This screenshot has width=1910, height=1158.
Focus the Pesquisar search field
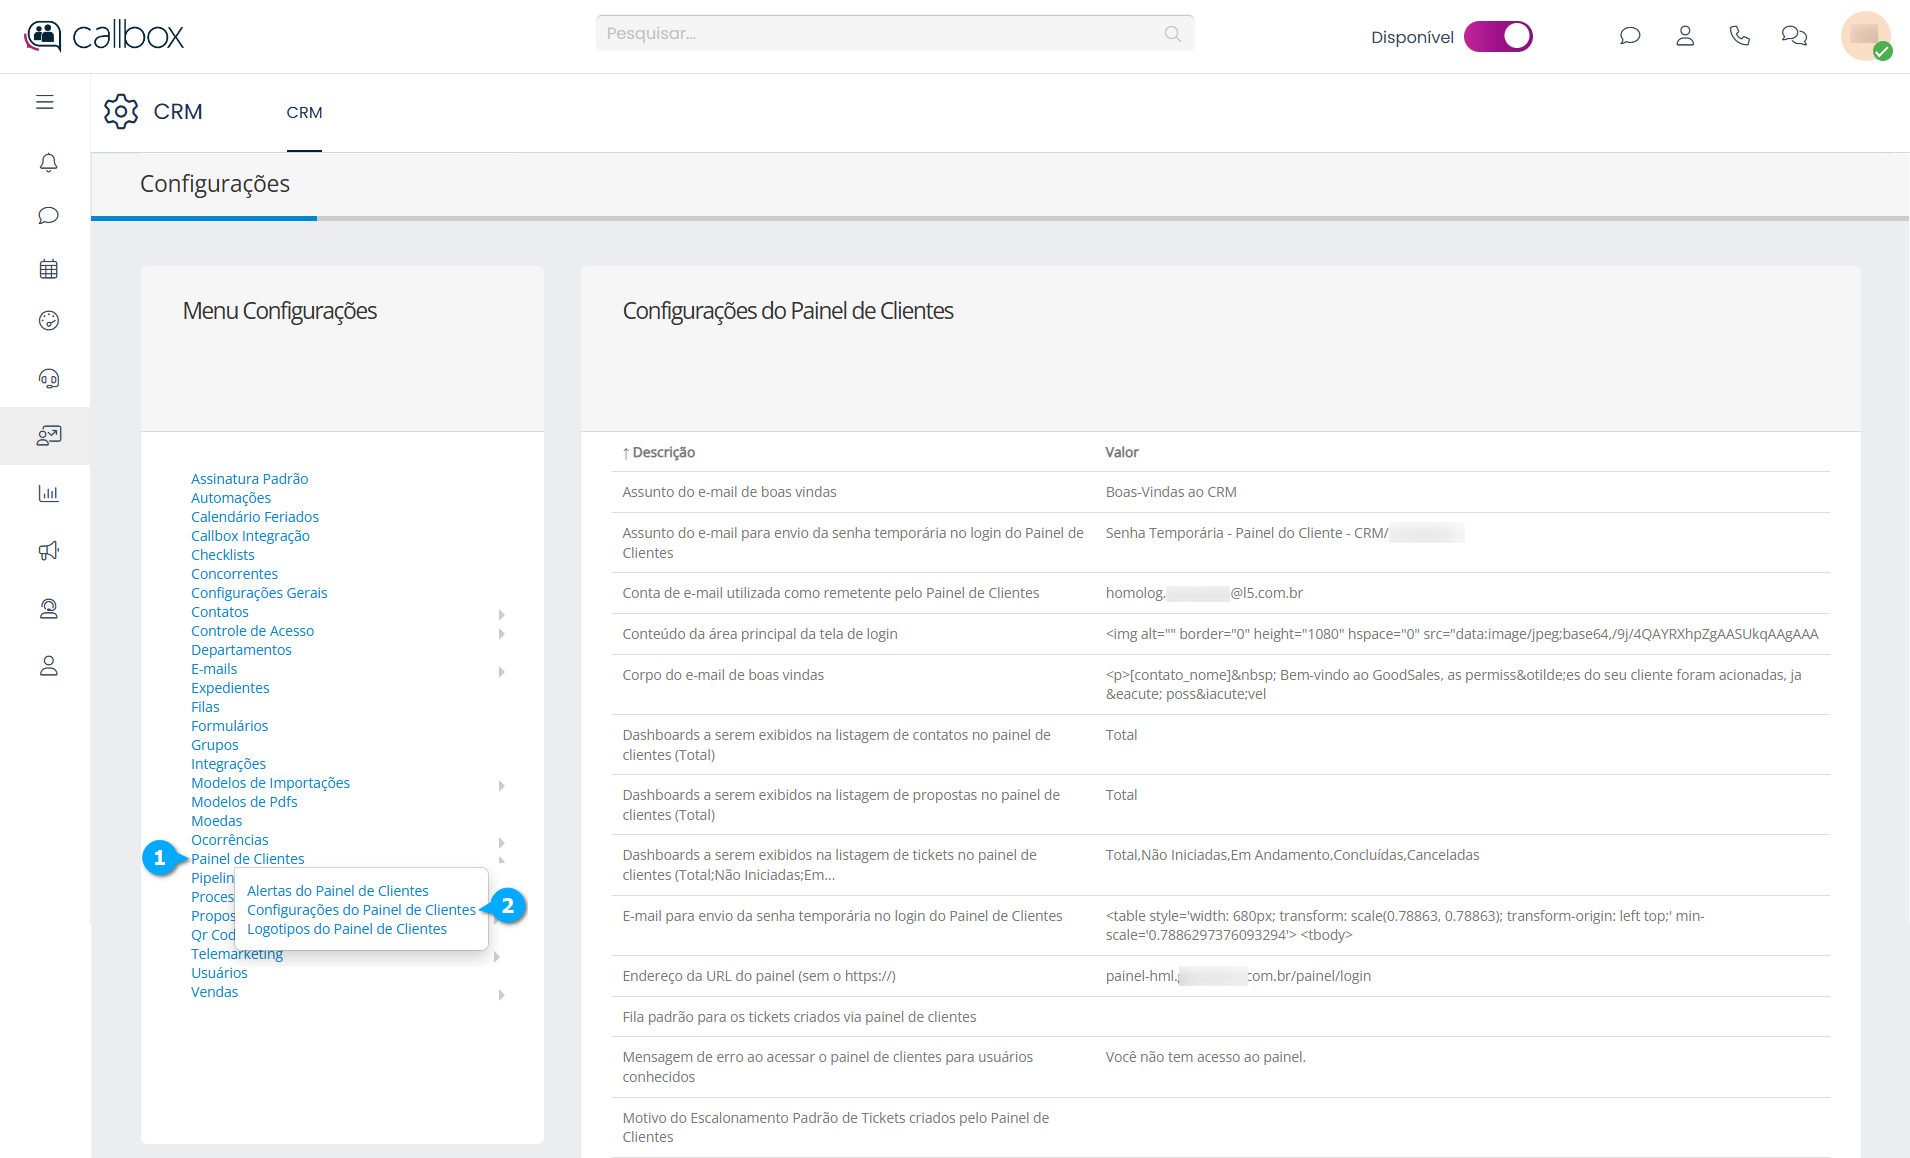tap(880, 34)
